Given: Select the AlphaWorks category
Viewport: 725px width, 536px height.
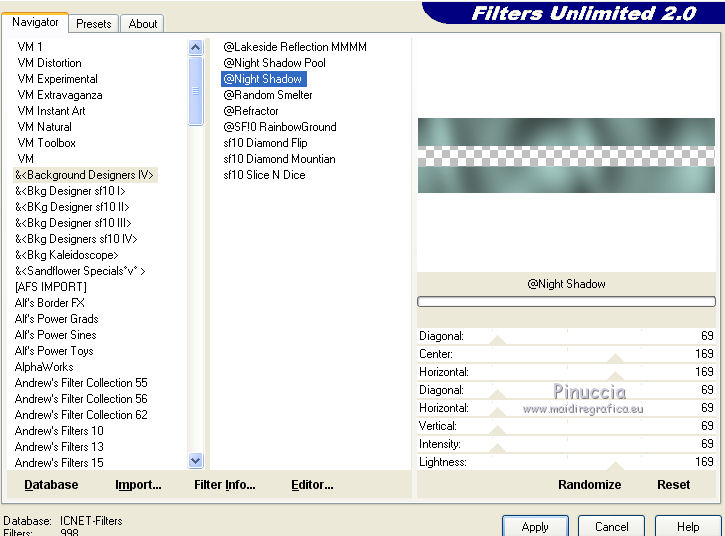Looking at the screenshot, I should 44,367.
